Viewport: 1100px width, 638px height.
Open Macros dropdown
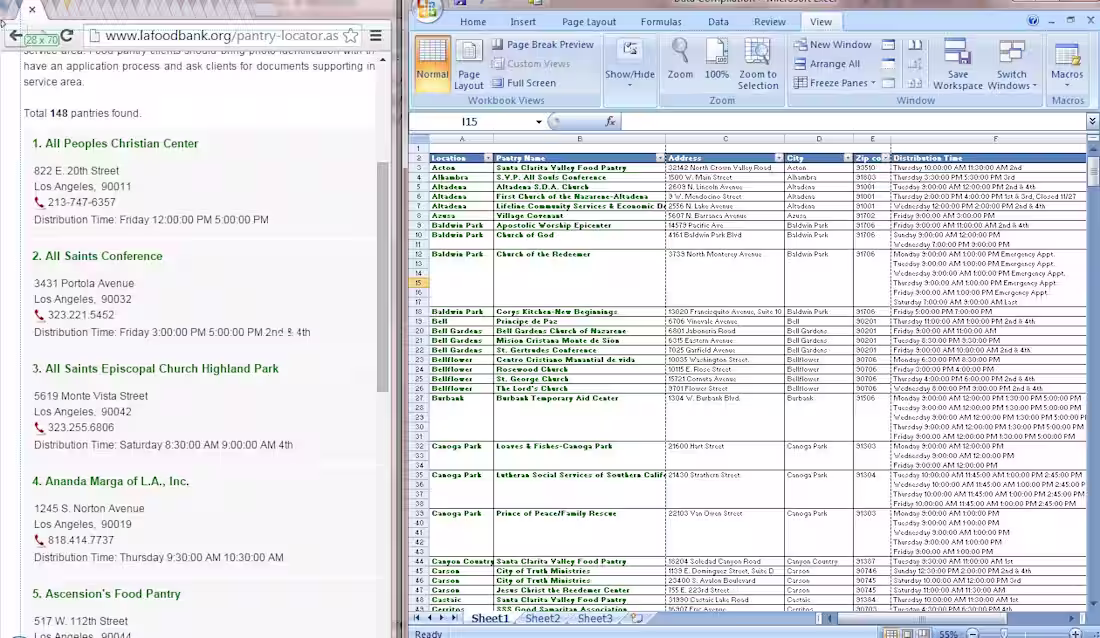1067,64
